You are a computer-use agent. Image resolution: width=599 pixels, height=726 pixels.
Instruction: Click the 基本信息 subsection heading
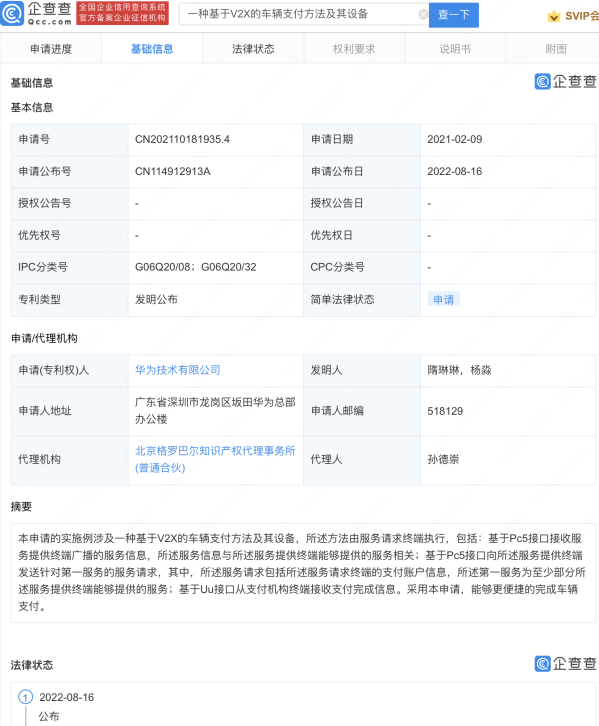(x=32, y=107)
